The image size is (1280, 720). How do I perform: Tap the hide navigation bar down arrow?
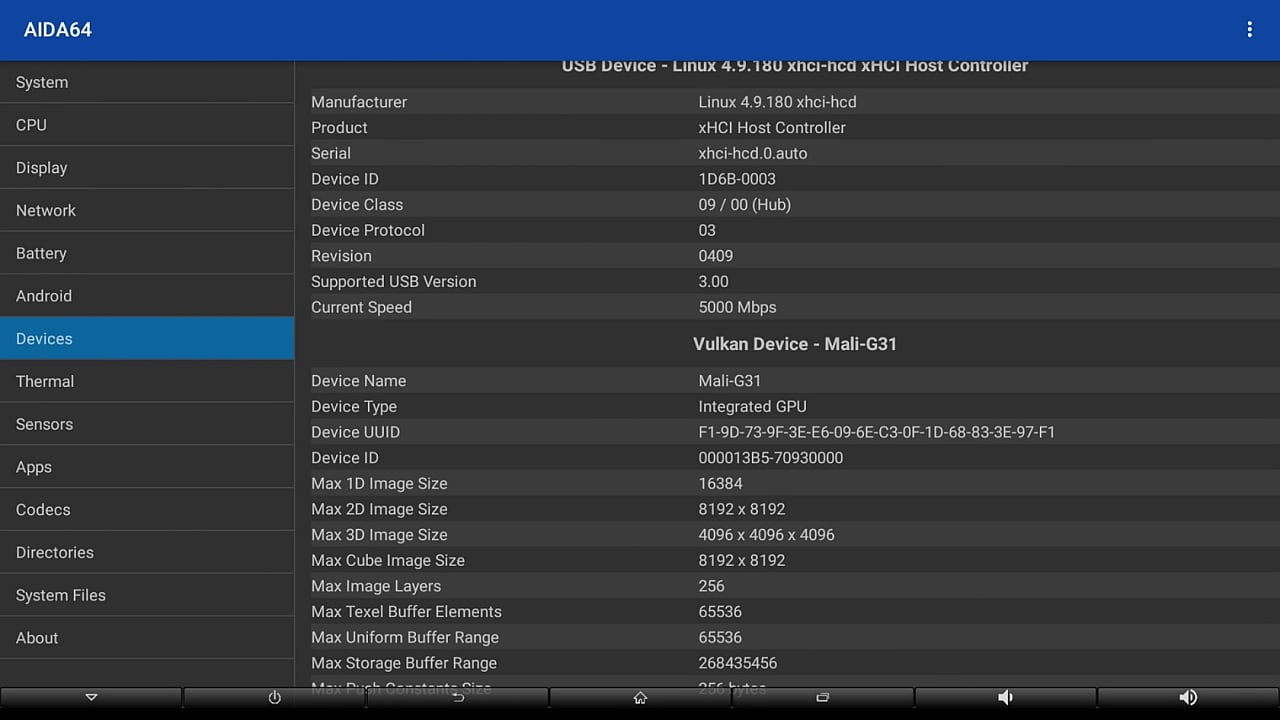[91, 698]
